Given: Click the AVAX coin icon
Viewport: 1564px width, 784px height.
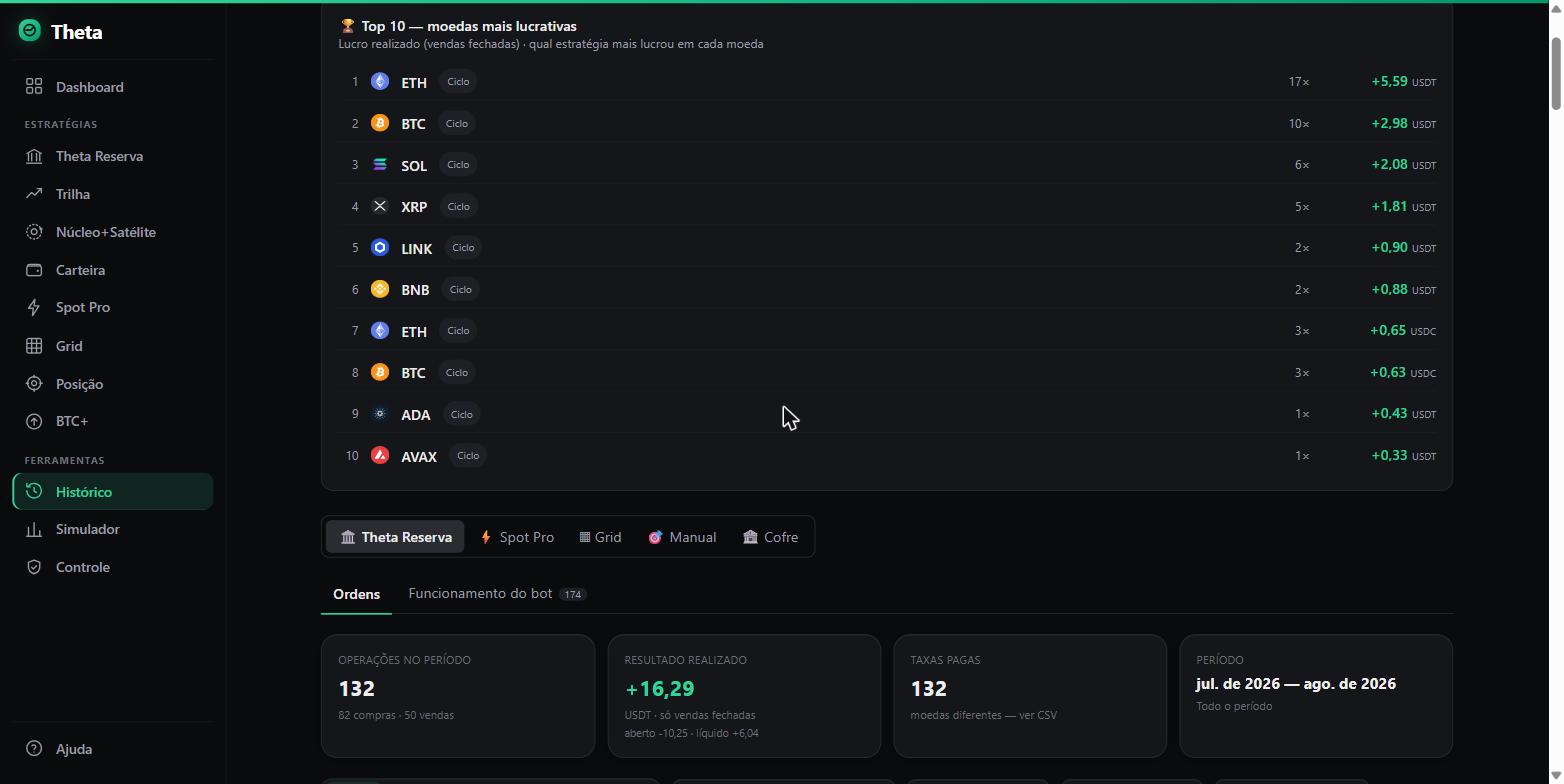Looking at the screenshot, I should (380, 455).
